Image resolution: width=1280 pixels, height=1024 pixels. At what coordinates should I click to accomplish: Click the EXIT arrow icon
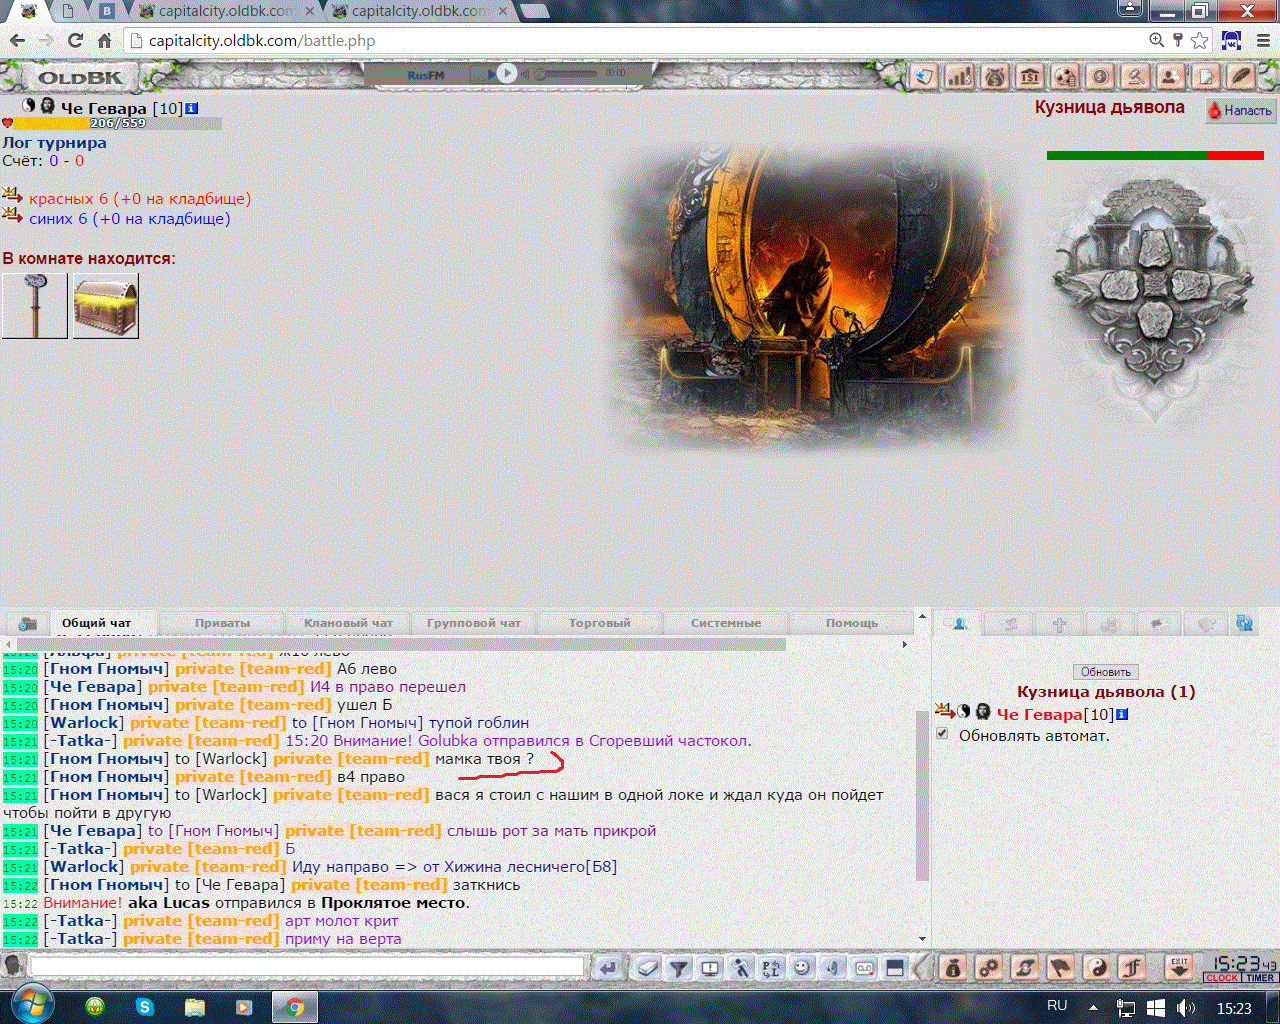(1180, 967)
